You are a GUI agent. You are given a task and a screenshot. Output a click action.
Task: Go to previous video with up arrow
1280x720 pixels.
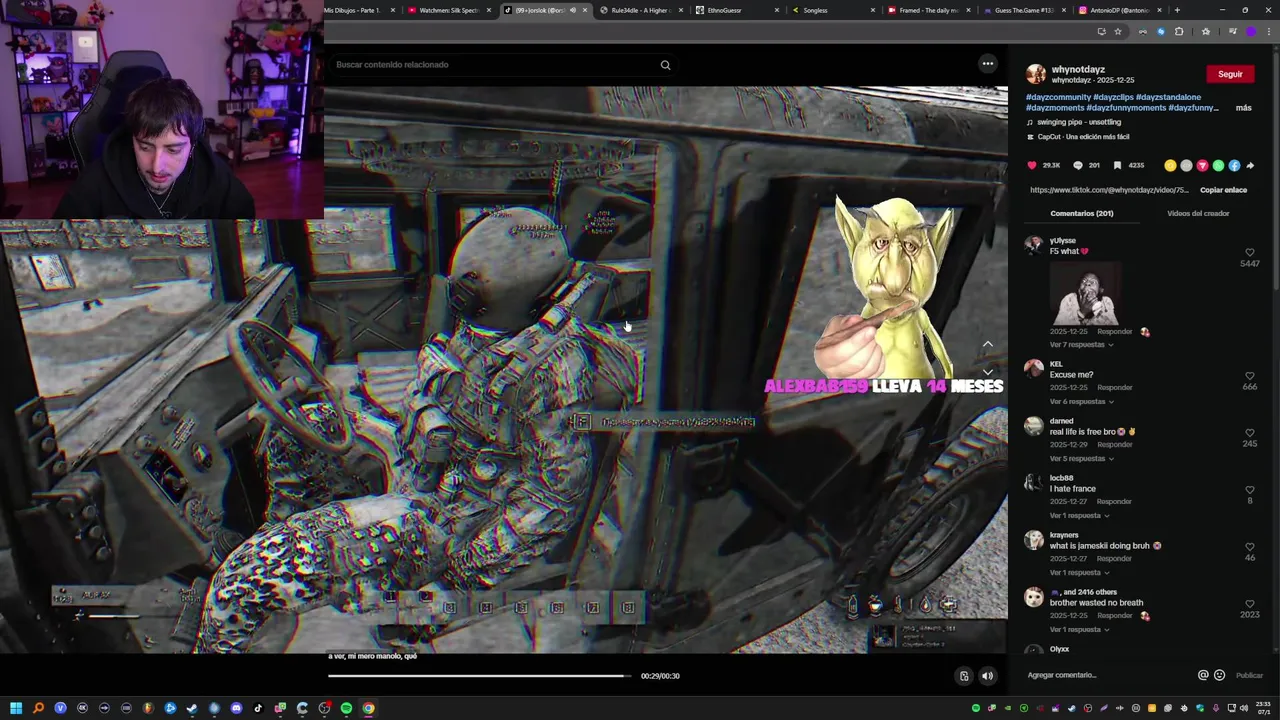point(988,344)
